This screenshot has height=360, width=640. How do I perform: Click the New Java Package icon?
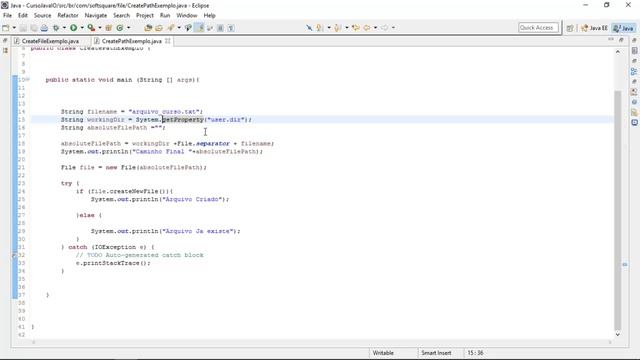pos(109,28)
